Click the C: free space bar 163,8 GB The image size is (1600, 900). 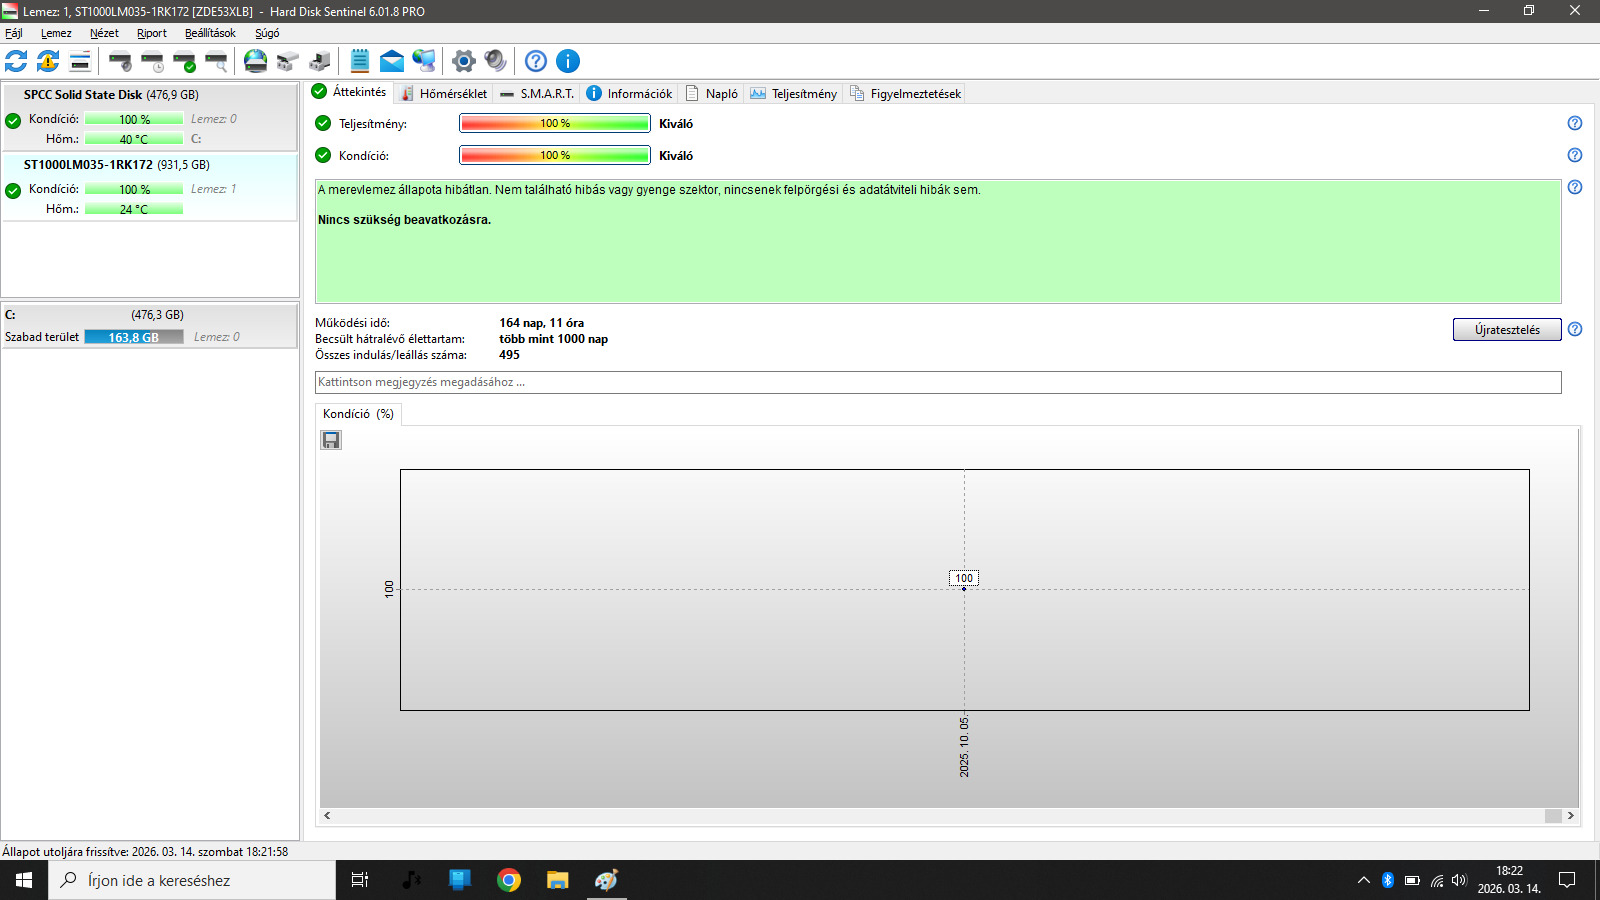tap(134, 337)
